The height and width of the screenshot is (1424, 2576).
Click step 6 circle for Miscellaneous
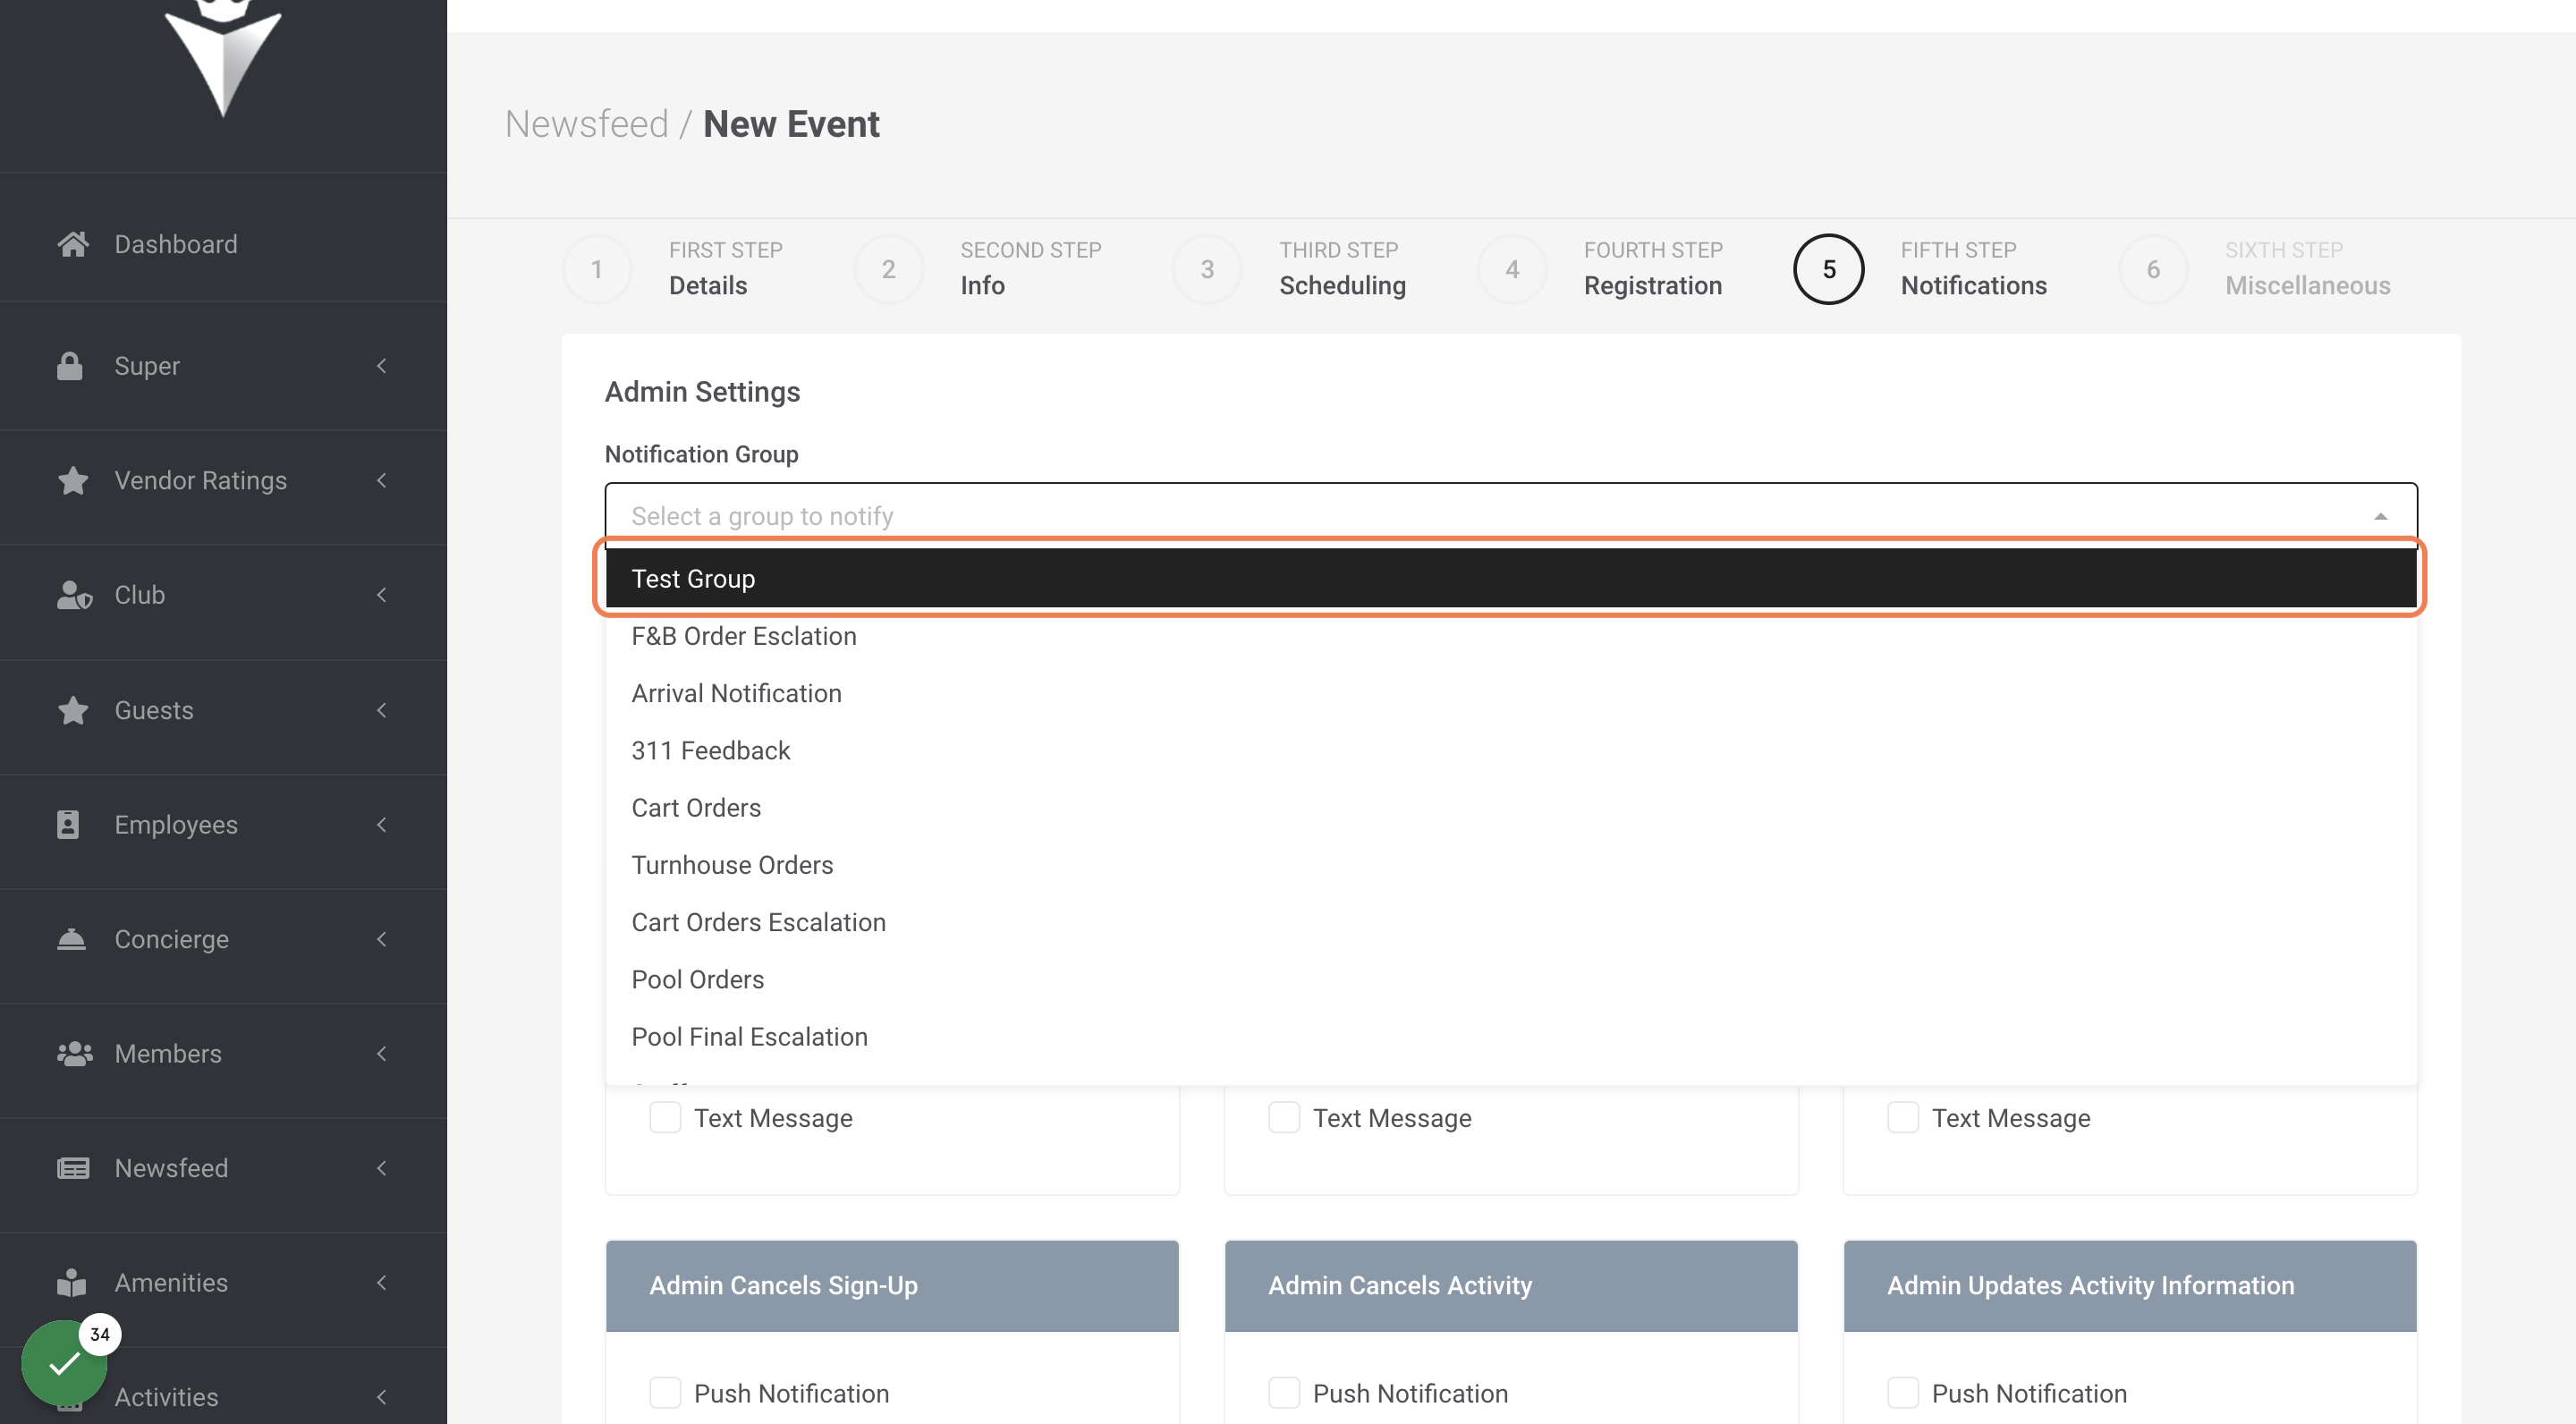click(x=2153, y=269)
